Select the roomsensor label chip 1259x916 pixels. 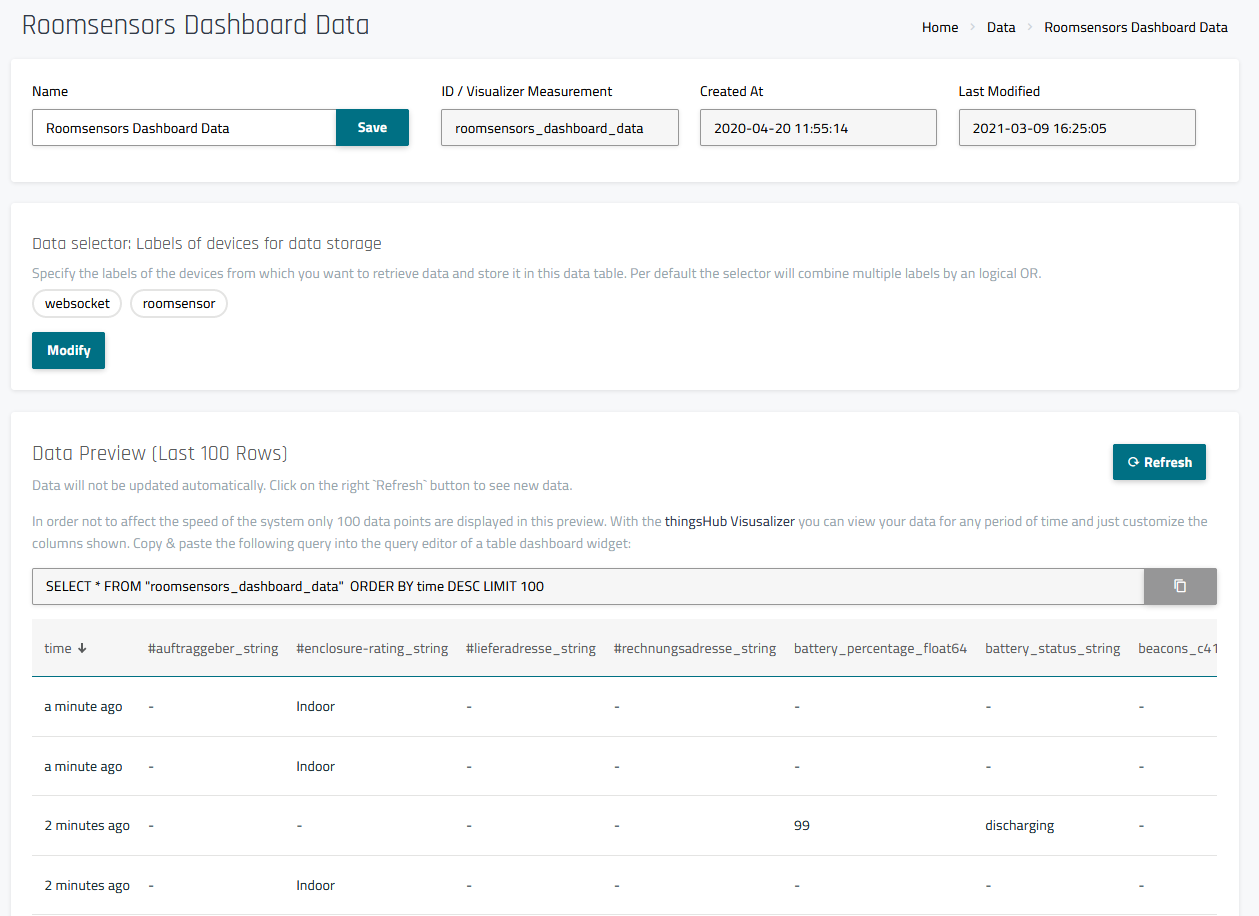point(179,303)
